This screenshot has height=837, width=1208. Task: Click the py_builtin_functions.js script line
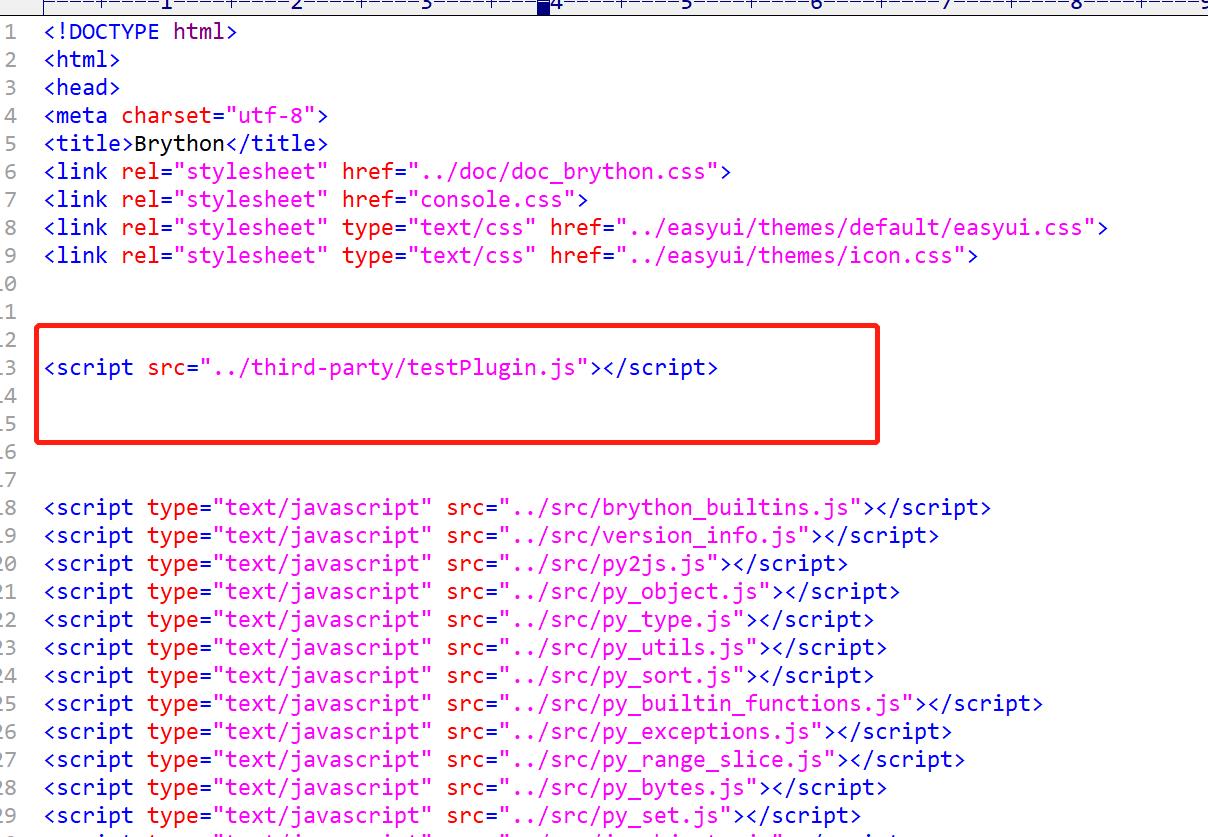tap(544, 704)
